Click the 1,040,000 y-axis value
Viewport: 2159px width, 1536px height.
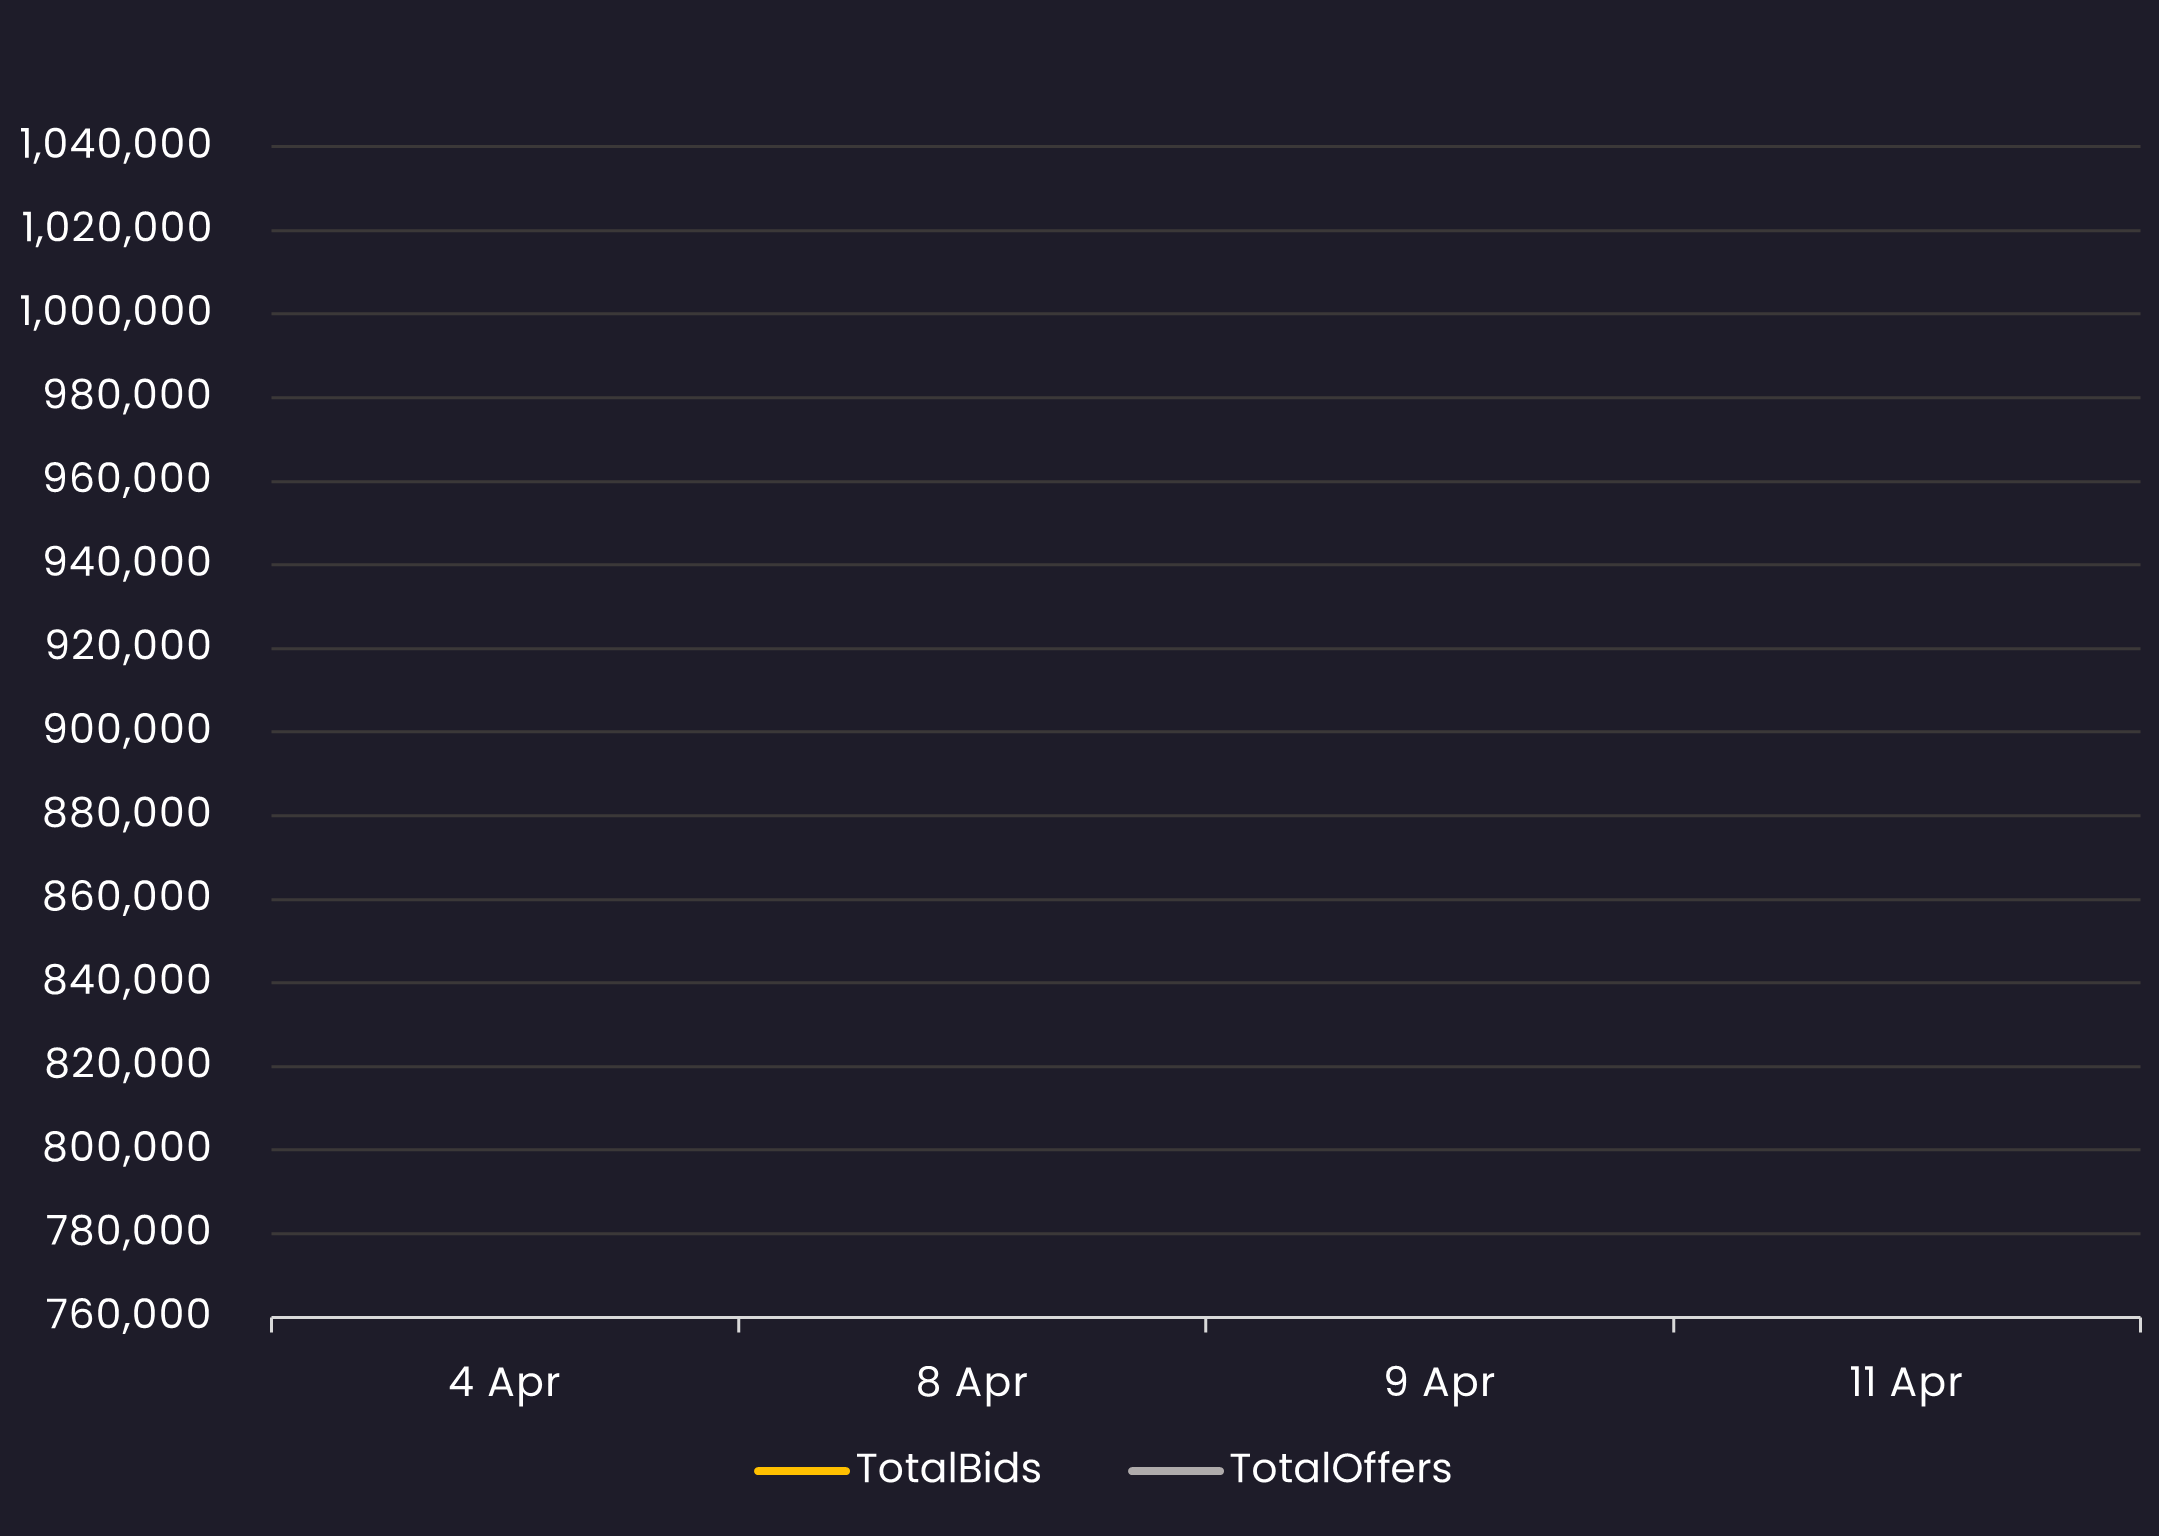116,145
